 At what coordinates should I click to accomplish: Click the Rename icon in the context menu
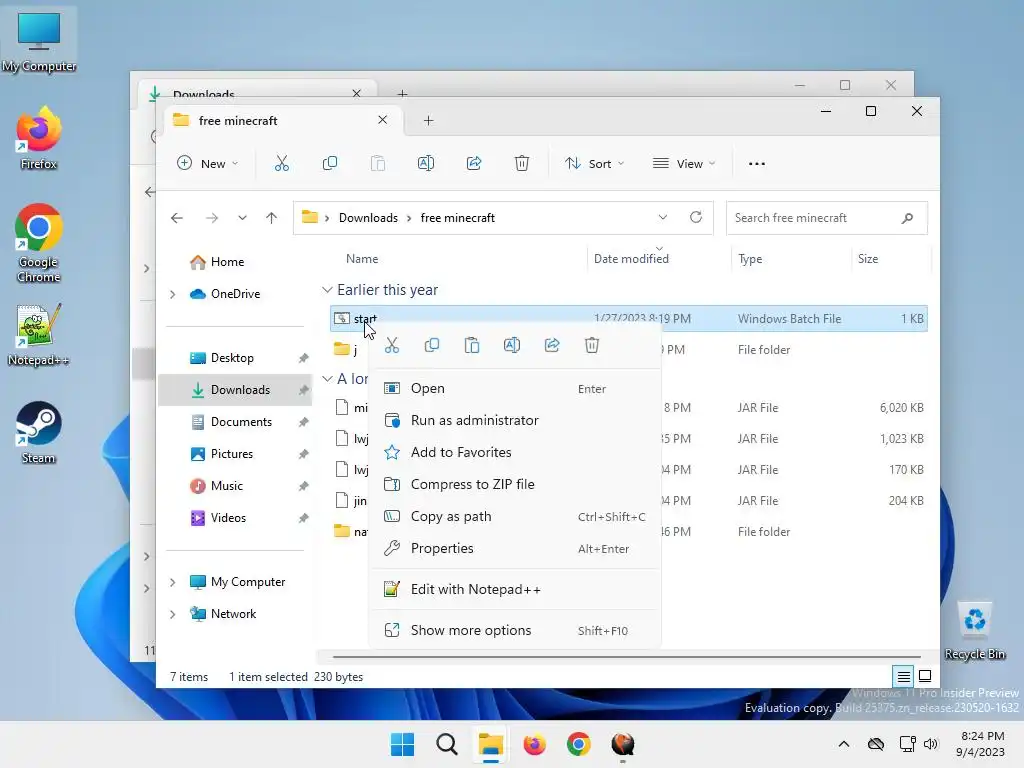point(512,345)
